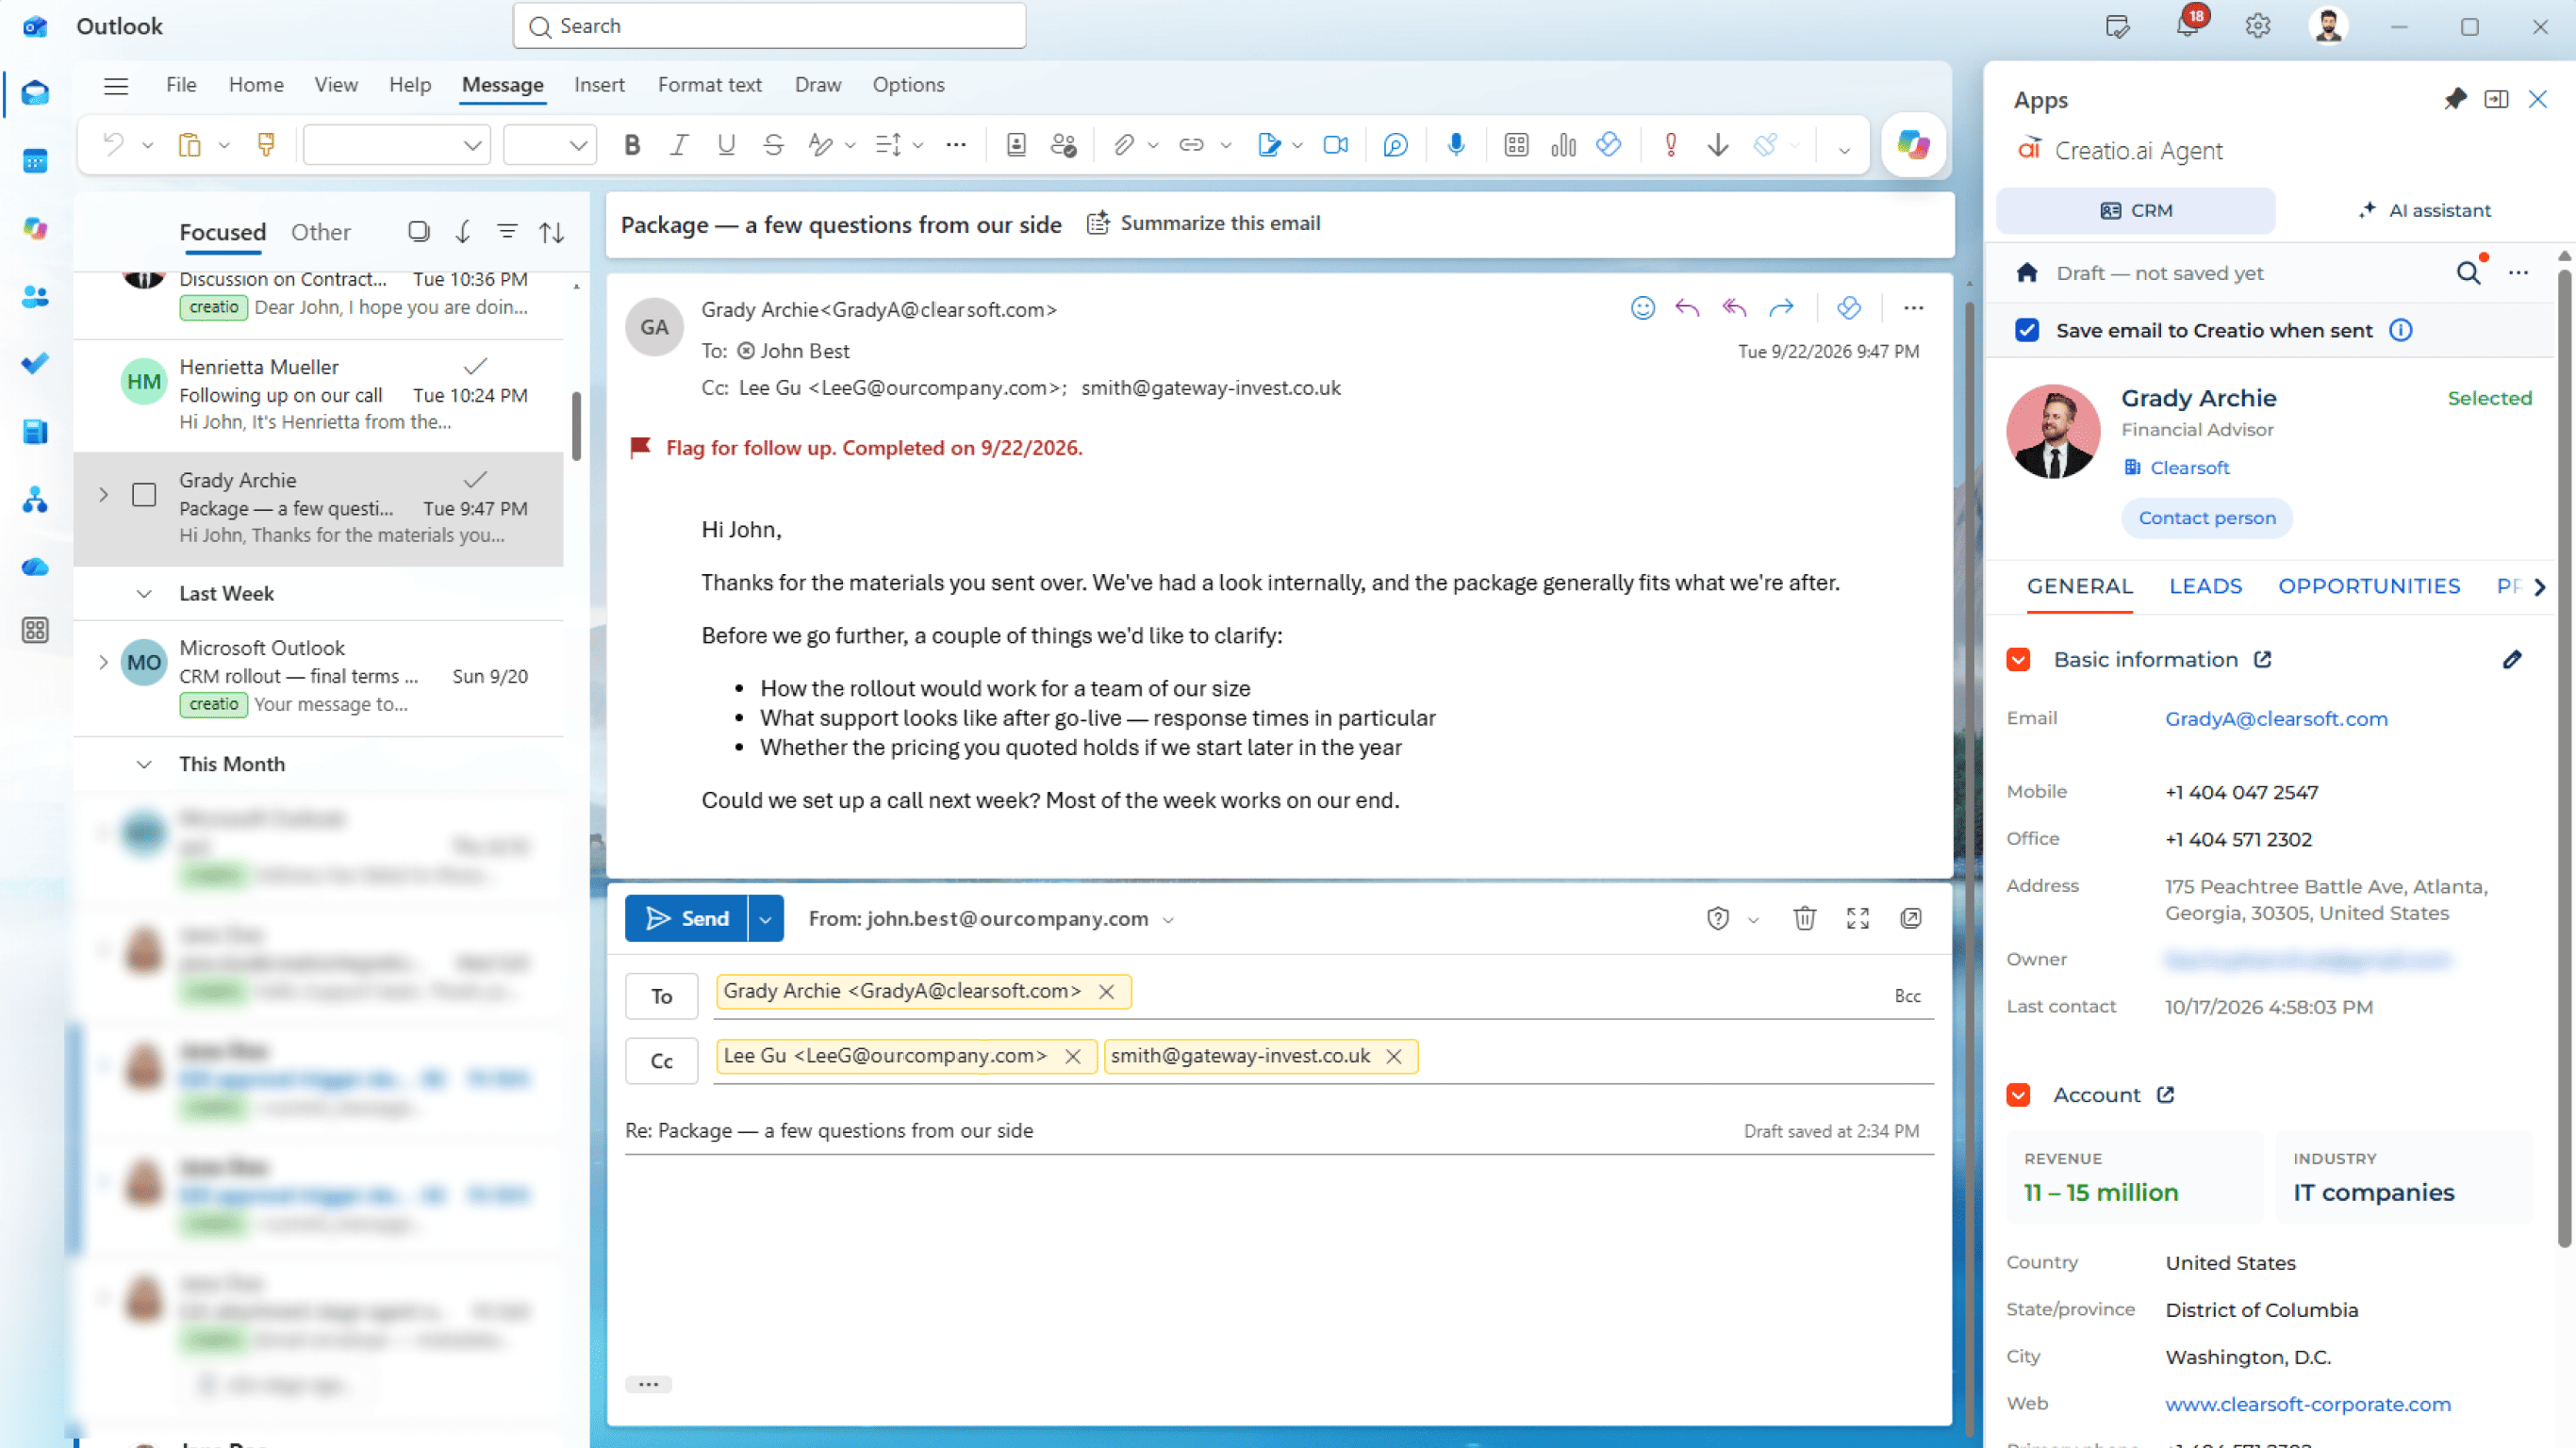Screen dimensions: 2576x1448
Task: Click the attach file paperclip icon
Action: (x=1124, y=145)
